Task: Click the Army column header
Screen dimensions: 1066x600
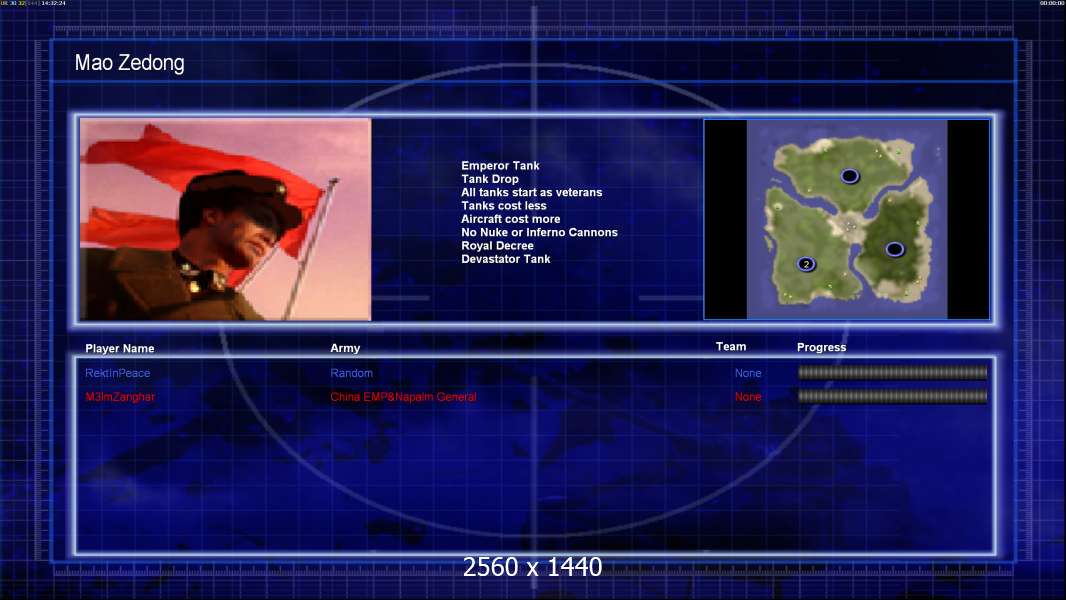Action: [345, 348]
